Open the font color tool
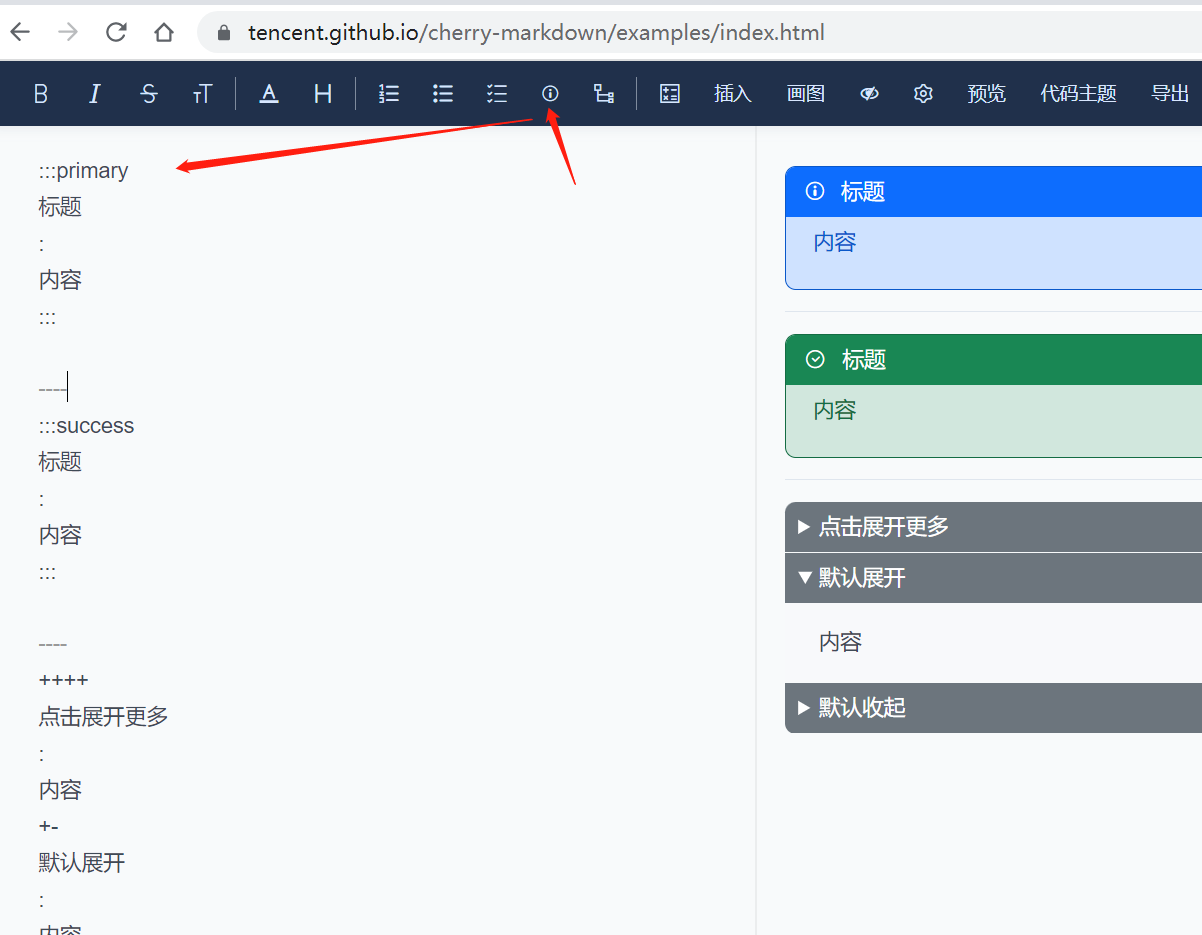This screenshot has width=1202, height=935. [268, 93]
